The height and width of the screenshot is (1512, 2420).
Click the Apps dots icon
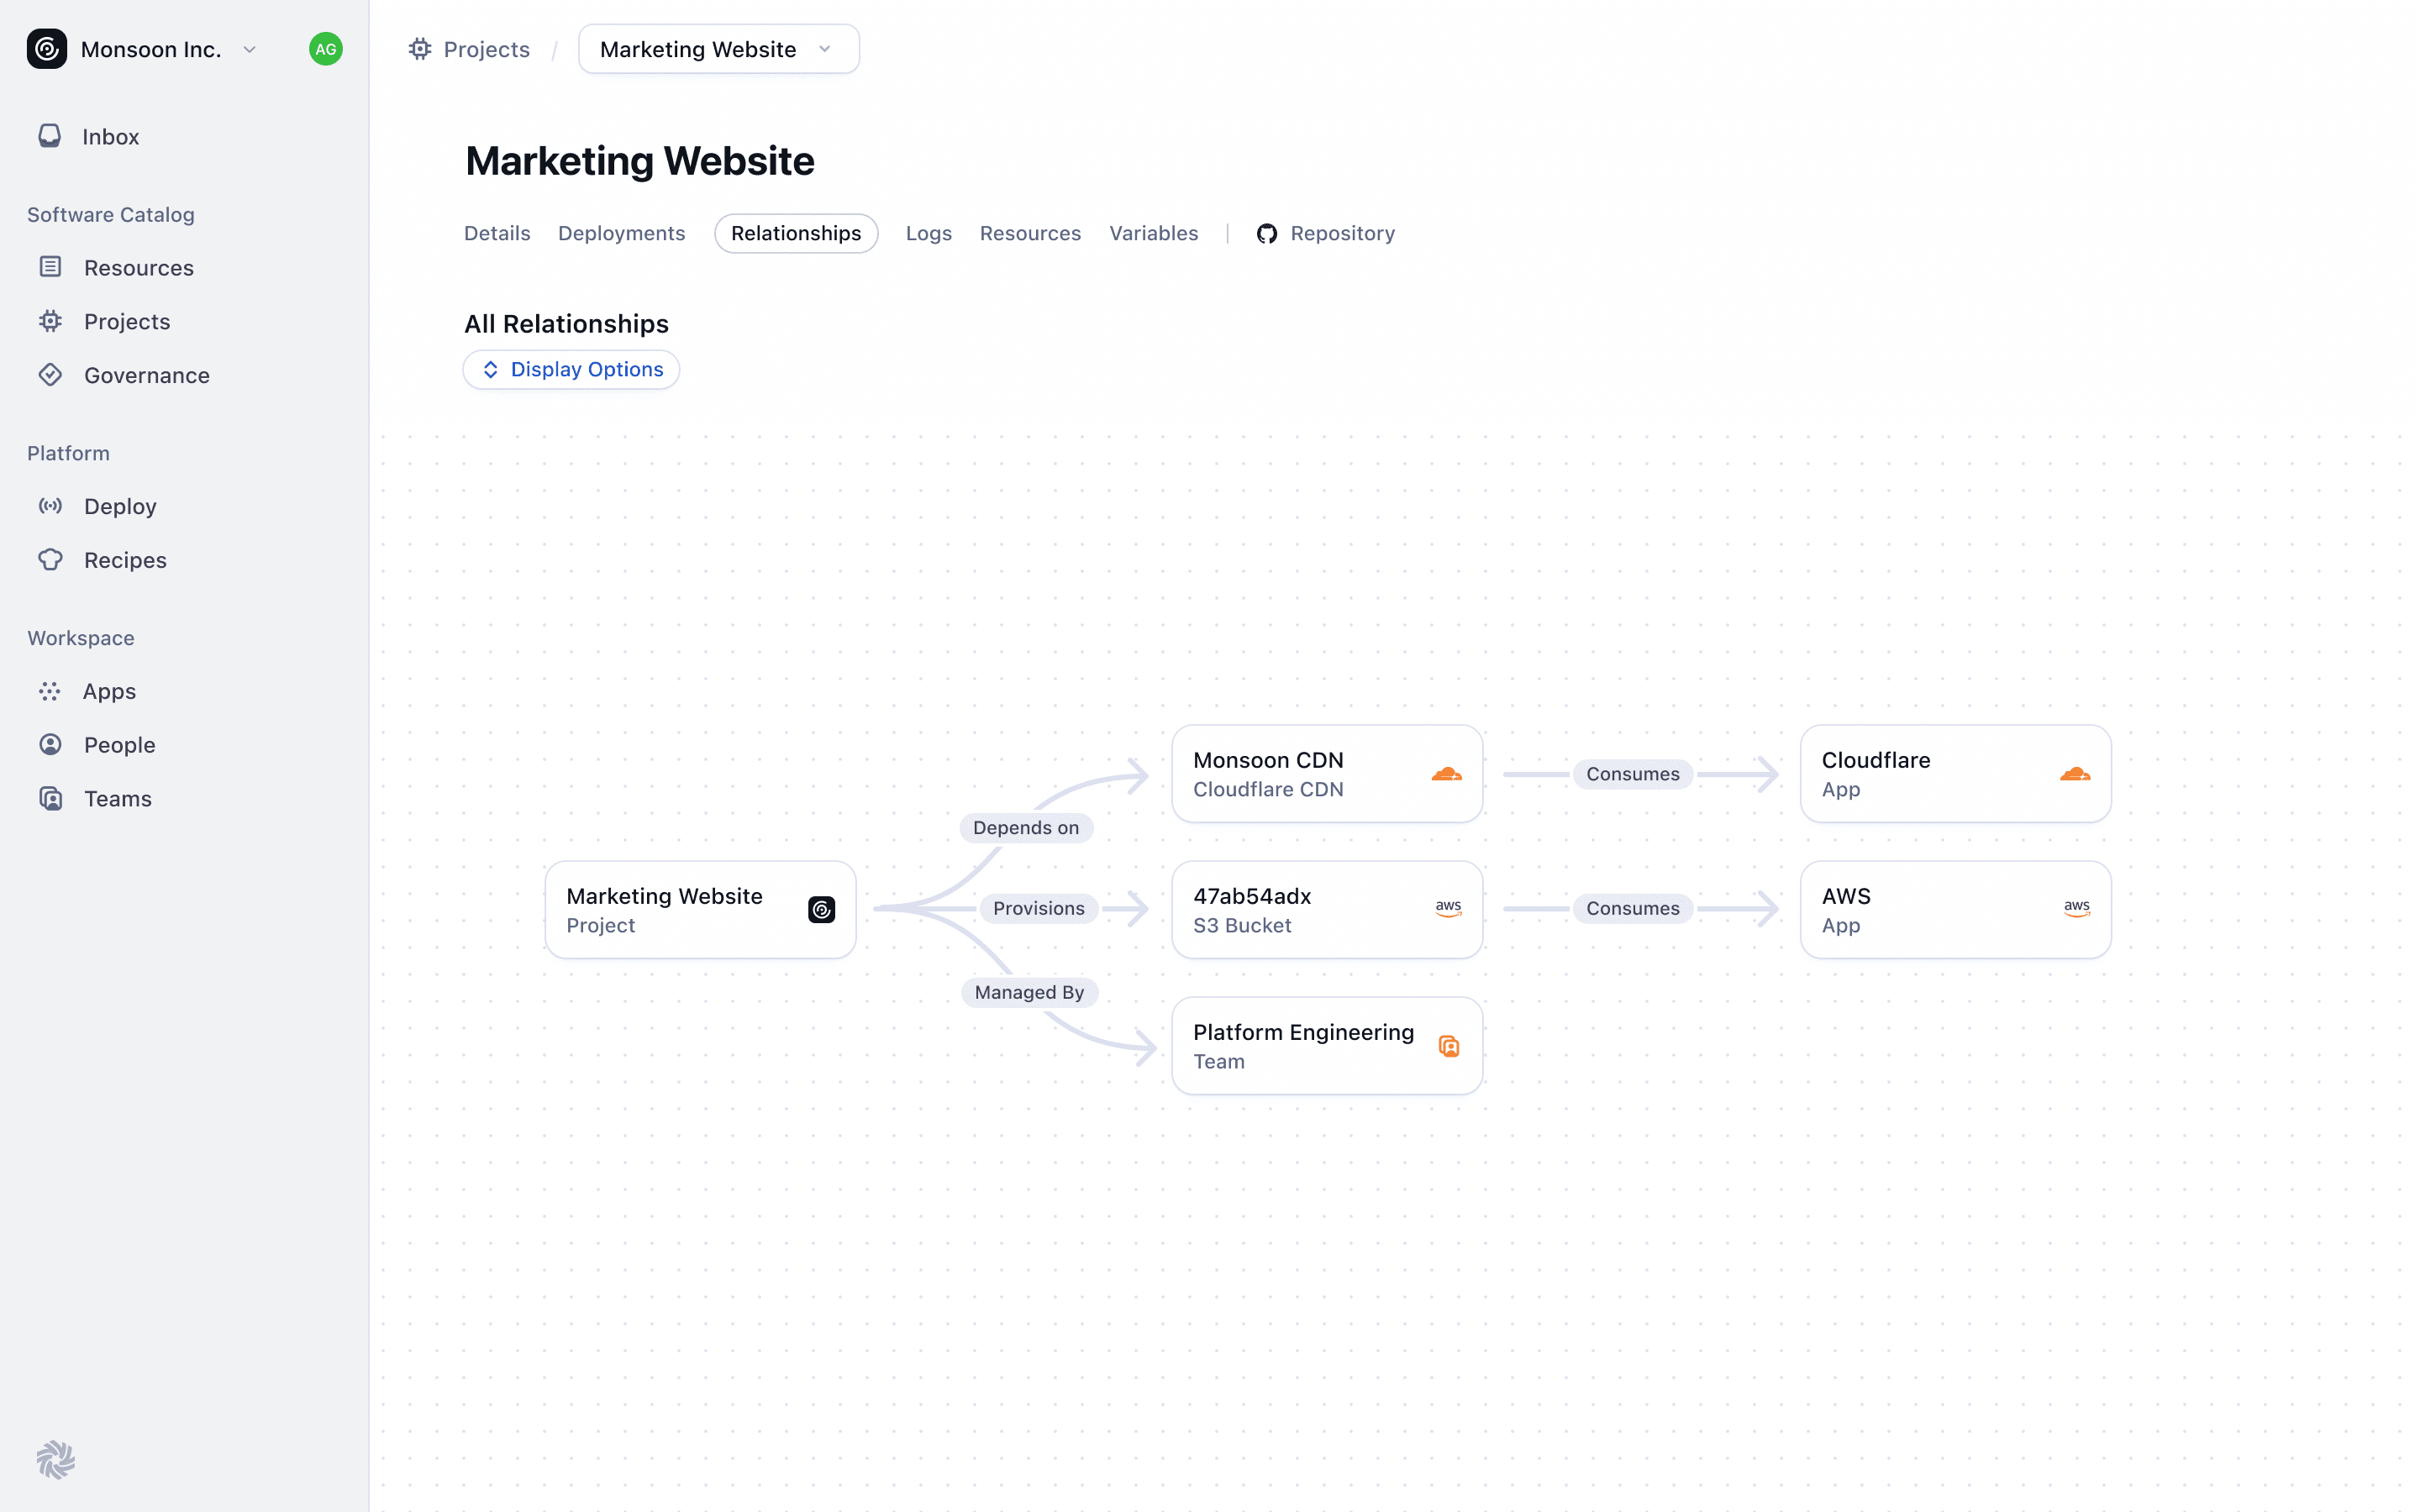coord(50,691)
